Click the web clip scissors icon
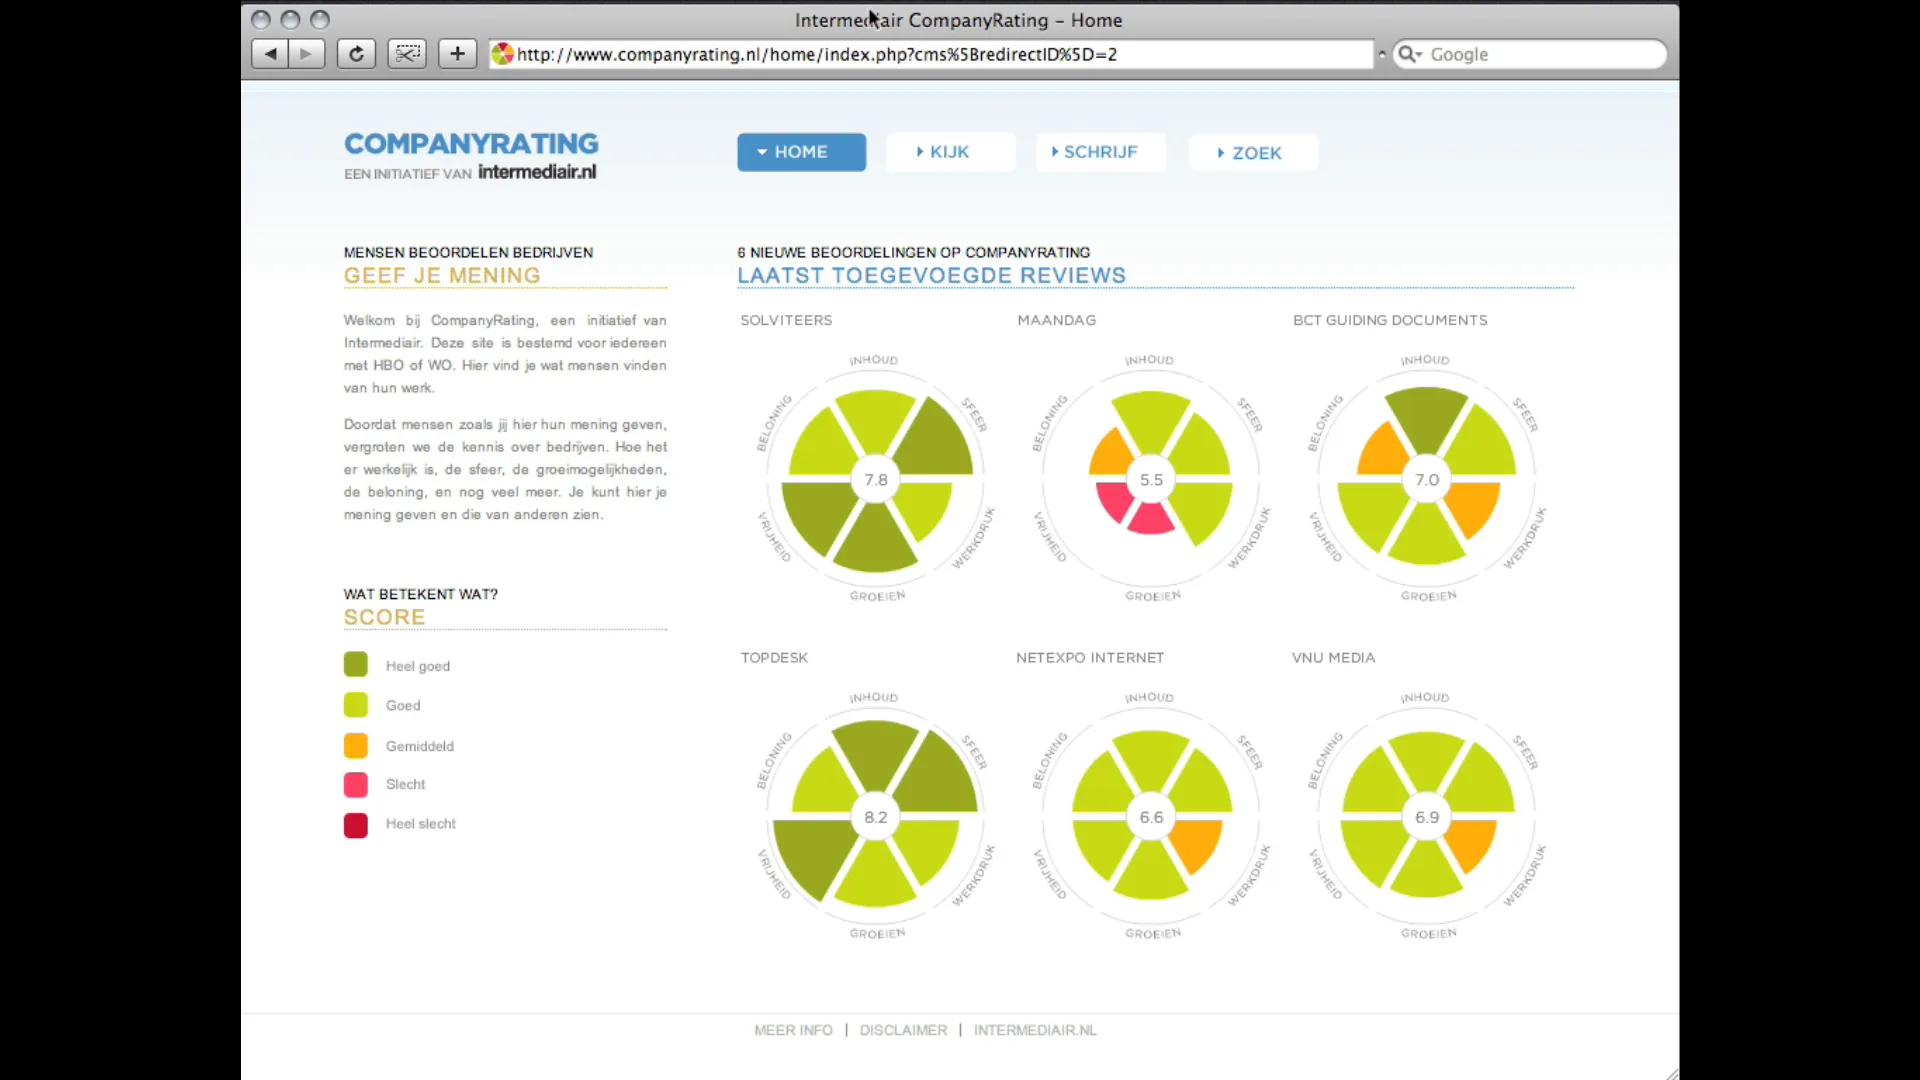The image size is (1920, 1080). 407,54
